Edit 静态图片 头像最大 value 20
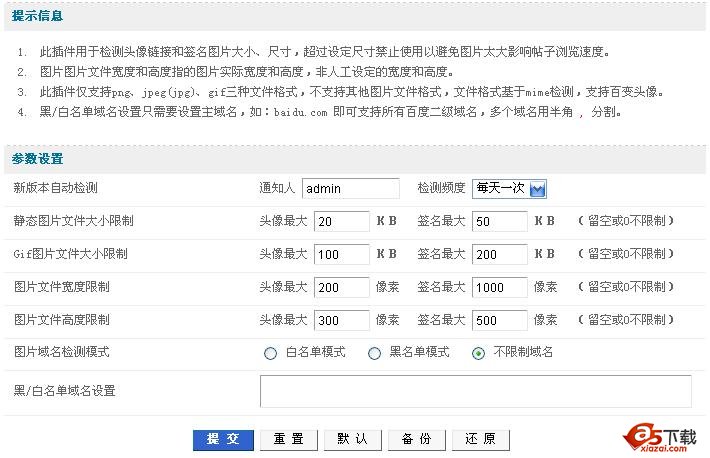Screen dimensions: 710x458 click(x=341, y=222)
